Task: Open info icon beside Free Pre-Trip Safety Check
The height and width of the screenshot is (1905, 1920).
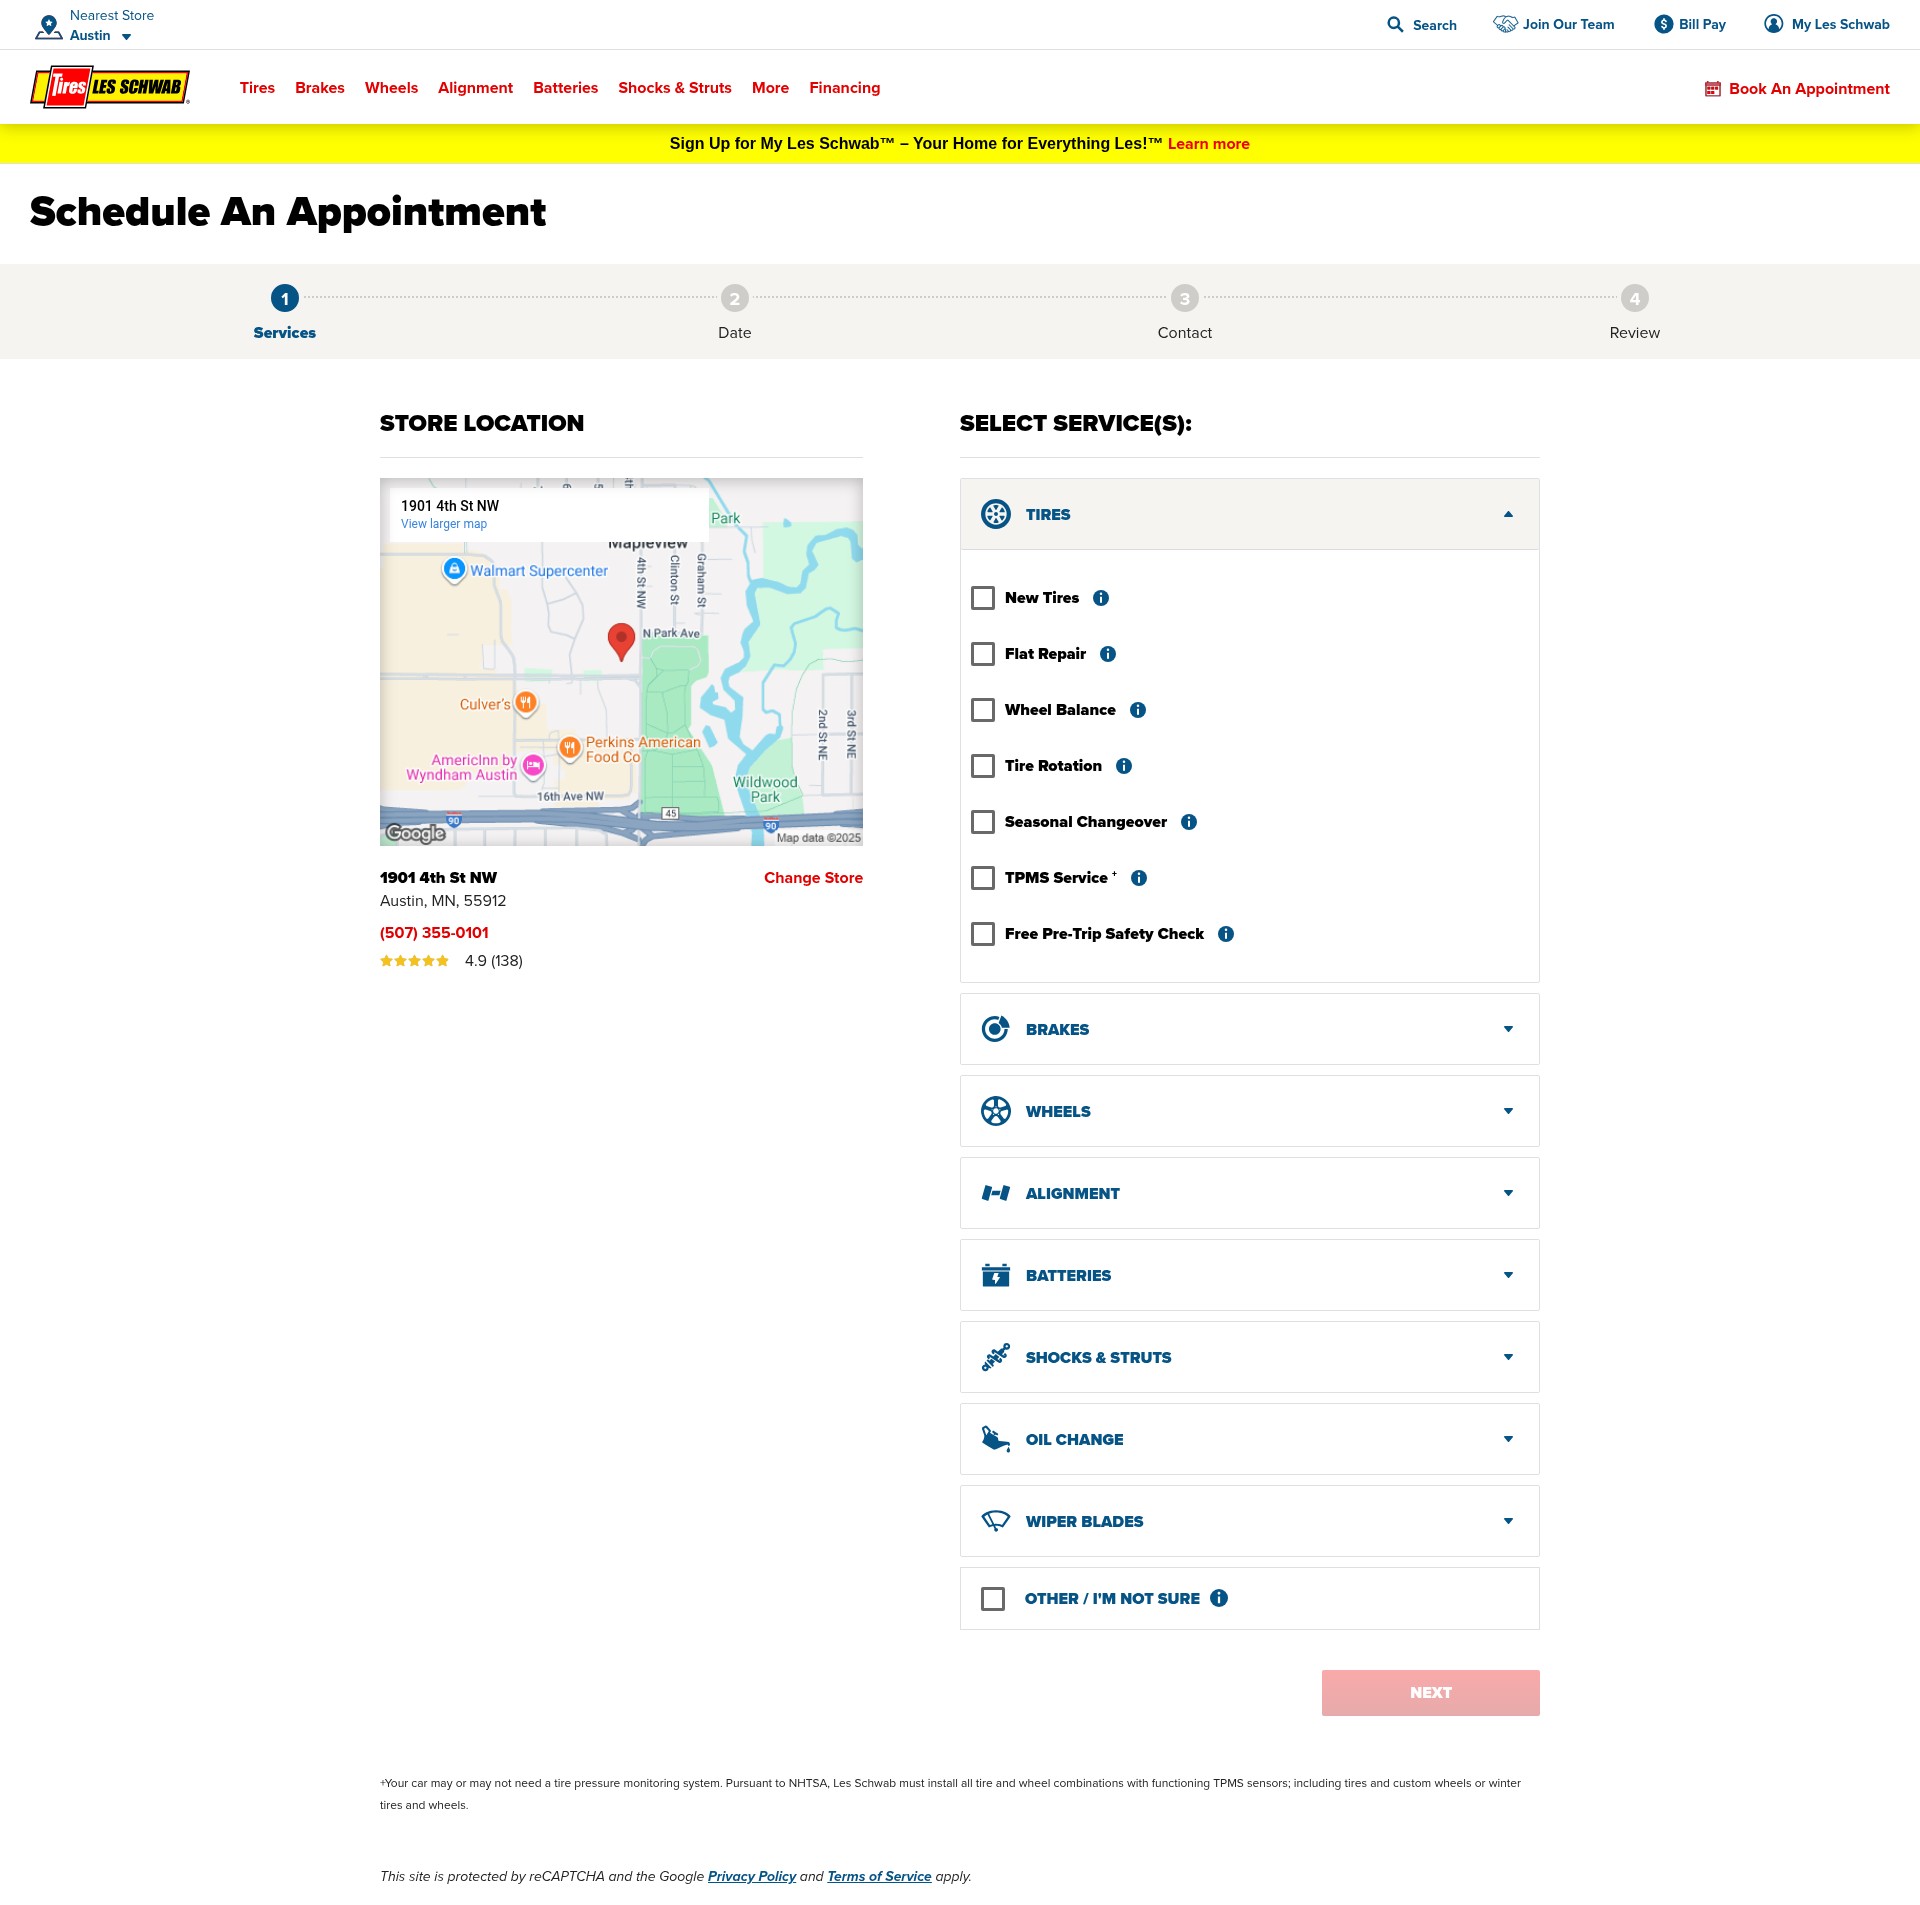Action: coord(1226,934)
